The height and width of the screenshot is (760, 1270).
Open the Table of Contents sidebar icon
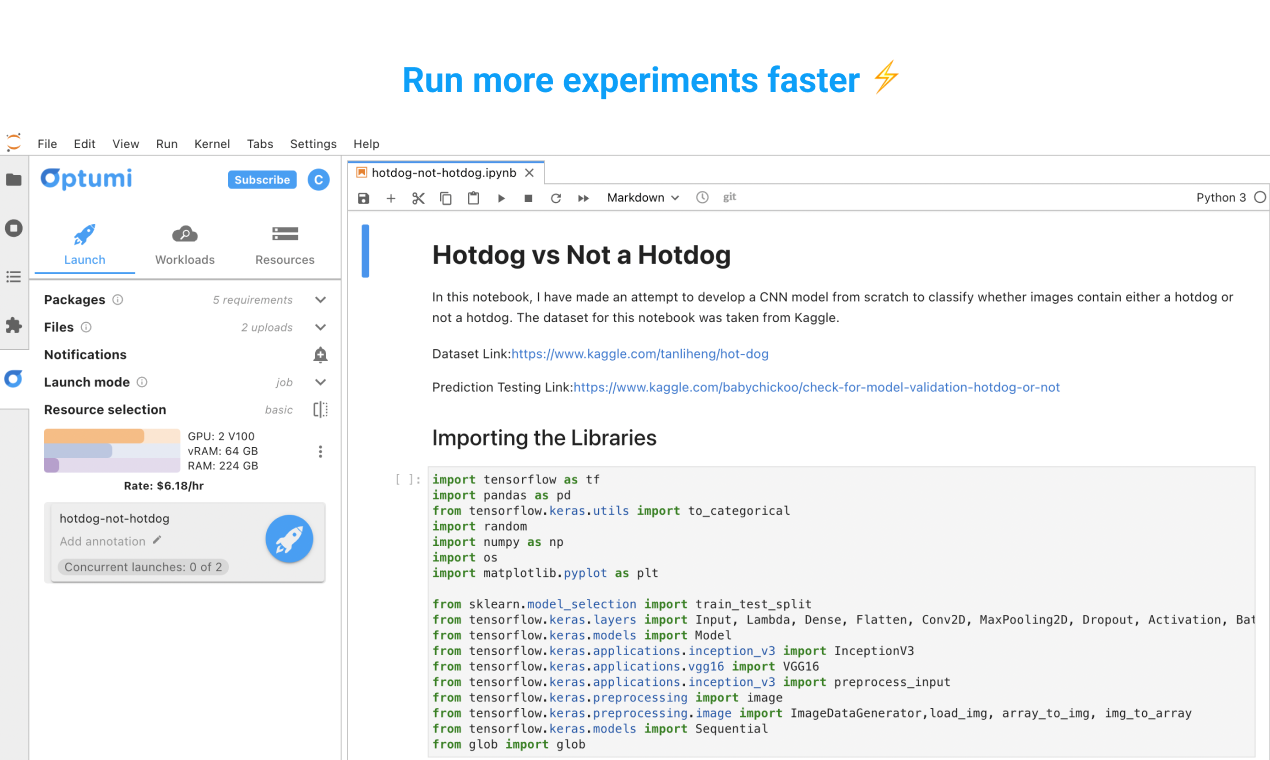tap(14, 276)
